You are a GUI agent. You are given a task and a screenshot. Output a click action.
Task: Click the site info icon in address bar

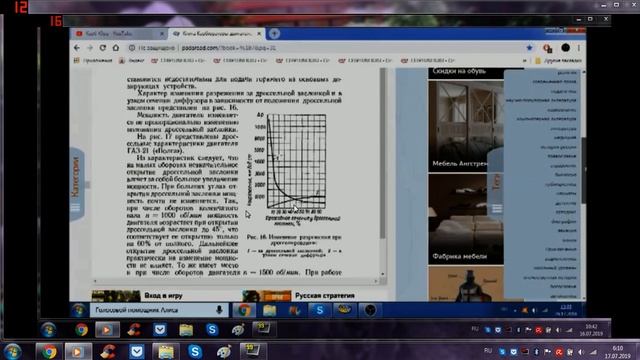[x=131, y=48]
